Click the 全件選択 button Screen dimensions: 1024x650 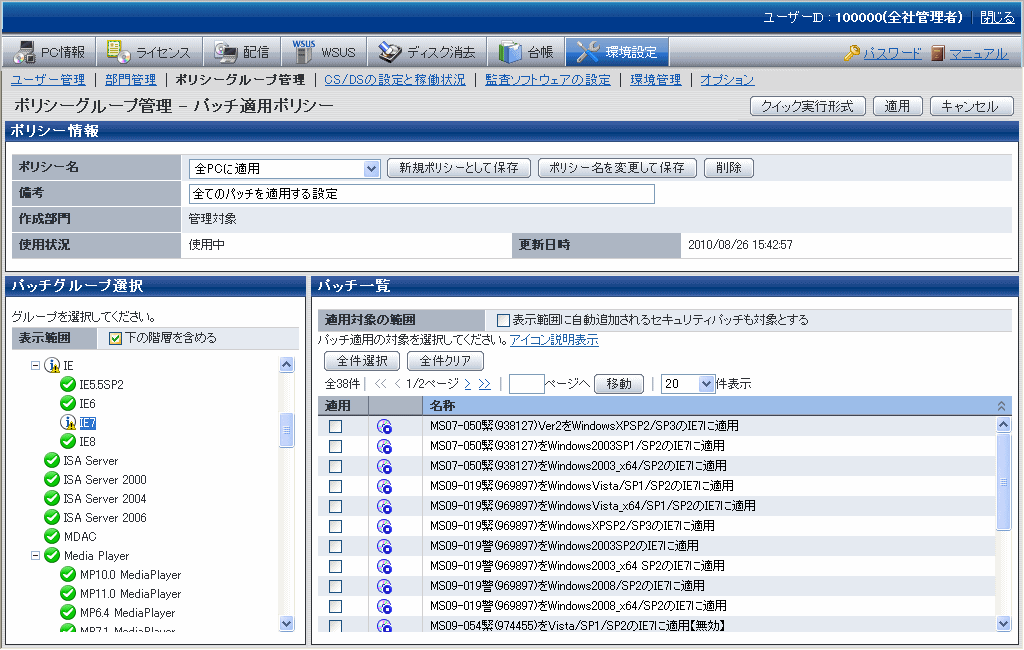tap(362, 361)
